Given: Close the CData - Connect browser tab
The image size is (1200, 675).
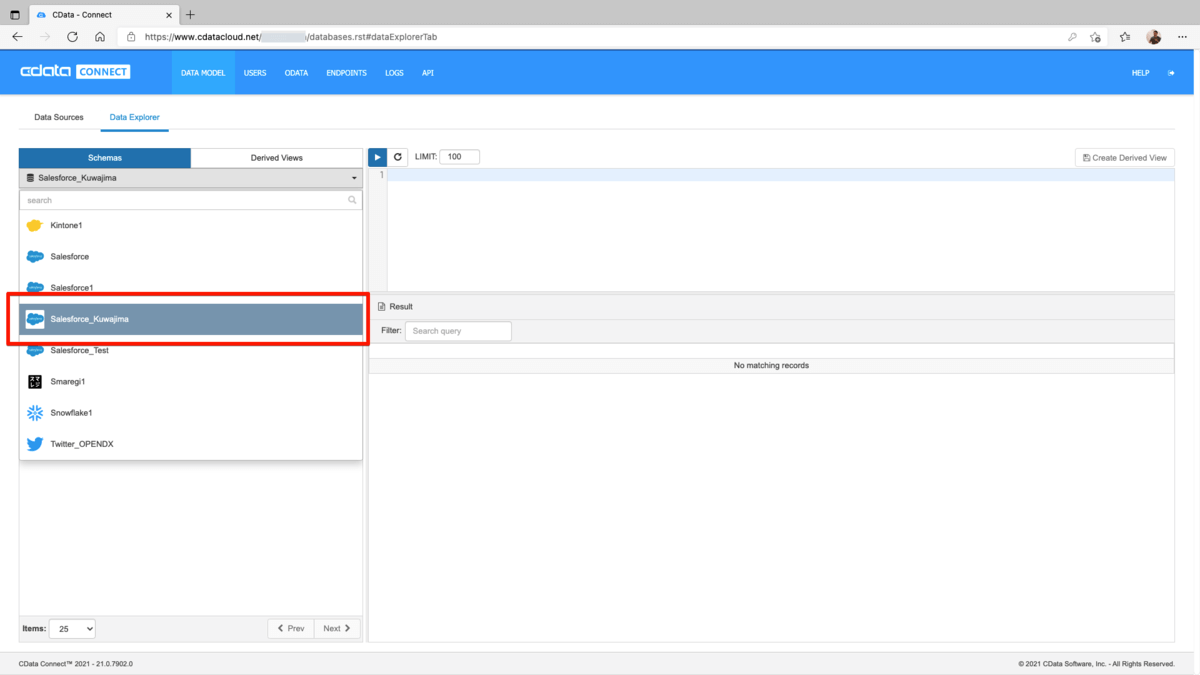Looking at the screenshot, I should tap(169, 15).
